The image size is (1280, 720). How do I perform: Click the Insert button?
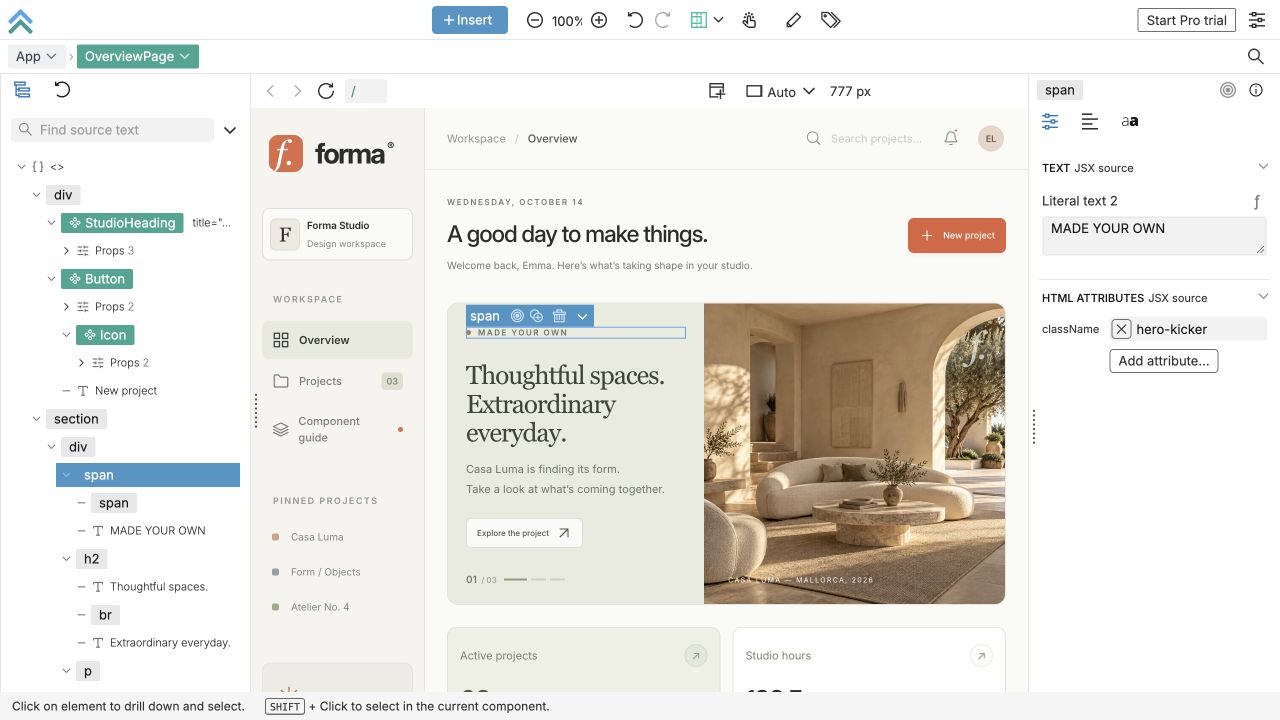[470, 20]
